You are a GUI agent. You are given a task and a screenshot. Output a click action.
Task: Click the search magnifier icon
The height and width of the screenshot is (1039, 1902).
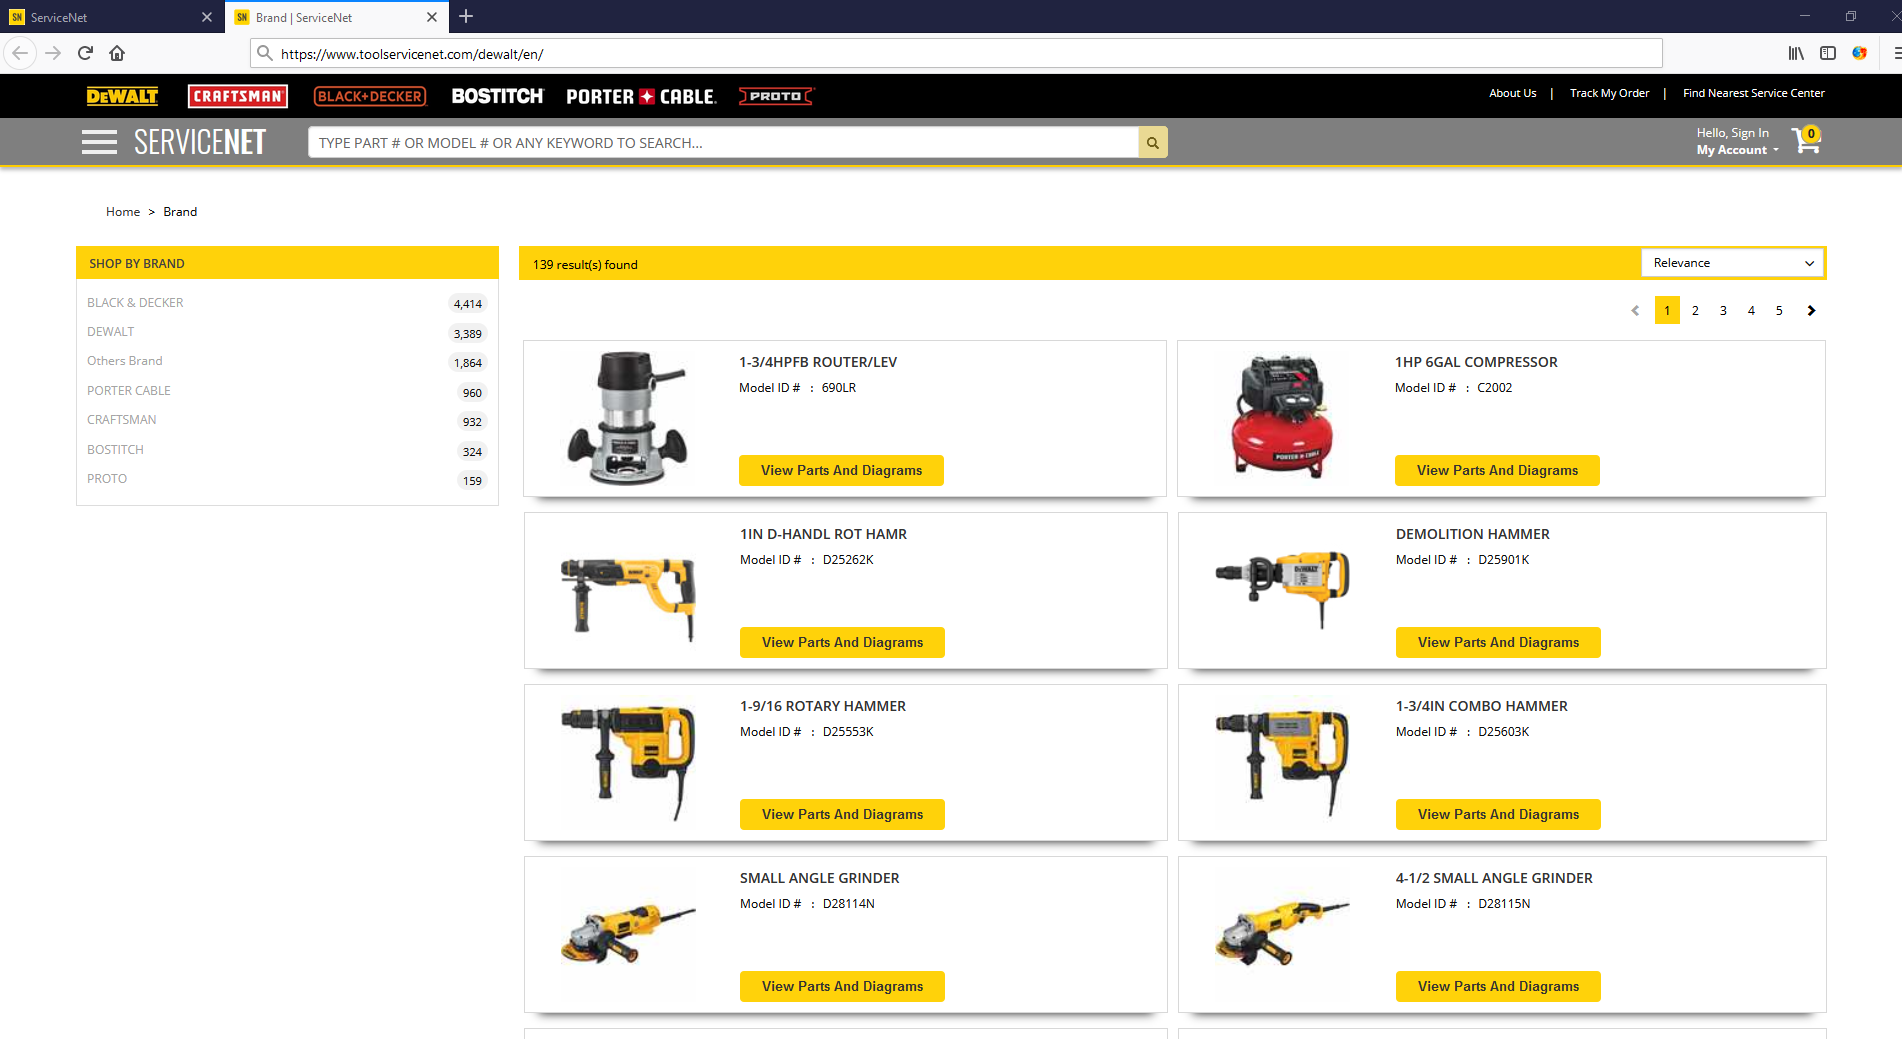1152,141
